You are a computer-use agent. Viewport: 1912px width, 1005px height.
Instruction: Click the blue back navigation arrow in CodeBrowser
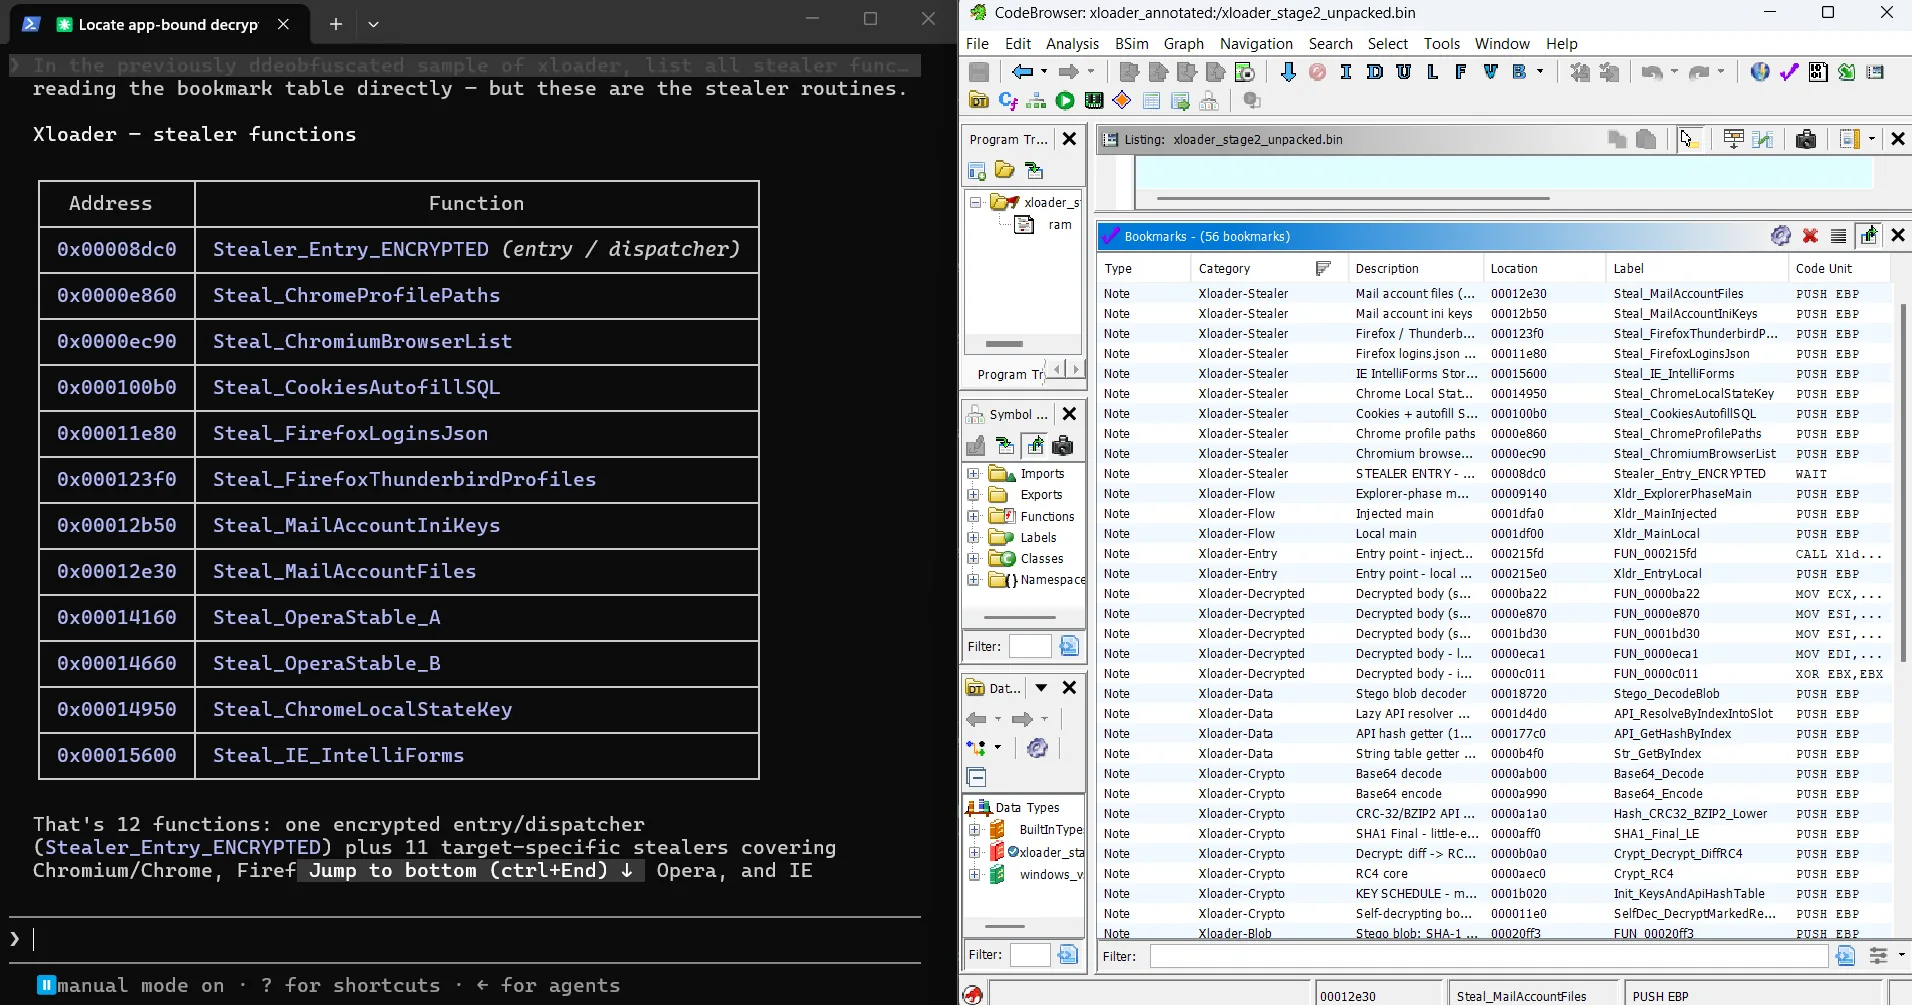point(1022,72)
